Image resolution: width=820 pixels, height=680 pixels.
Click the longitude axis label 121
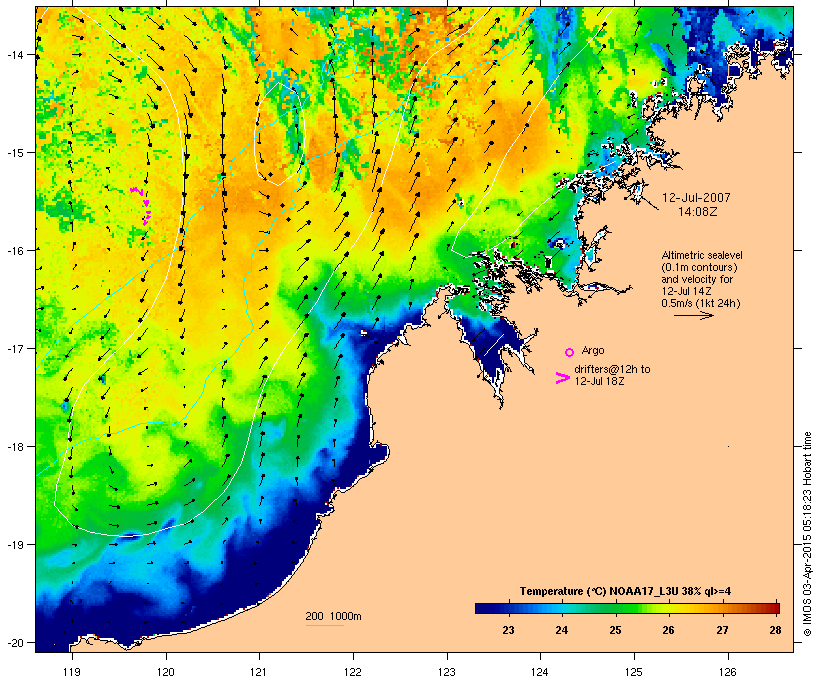(259, 672)
